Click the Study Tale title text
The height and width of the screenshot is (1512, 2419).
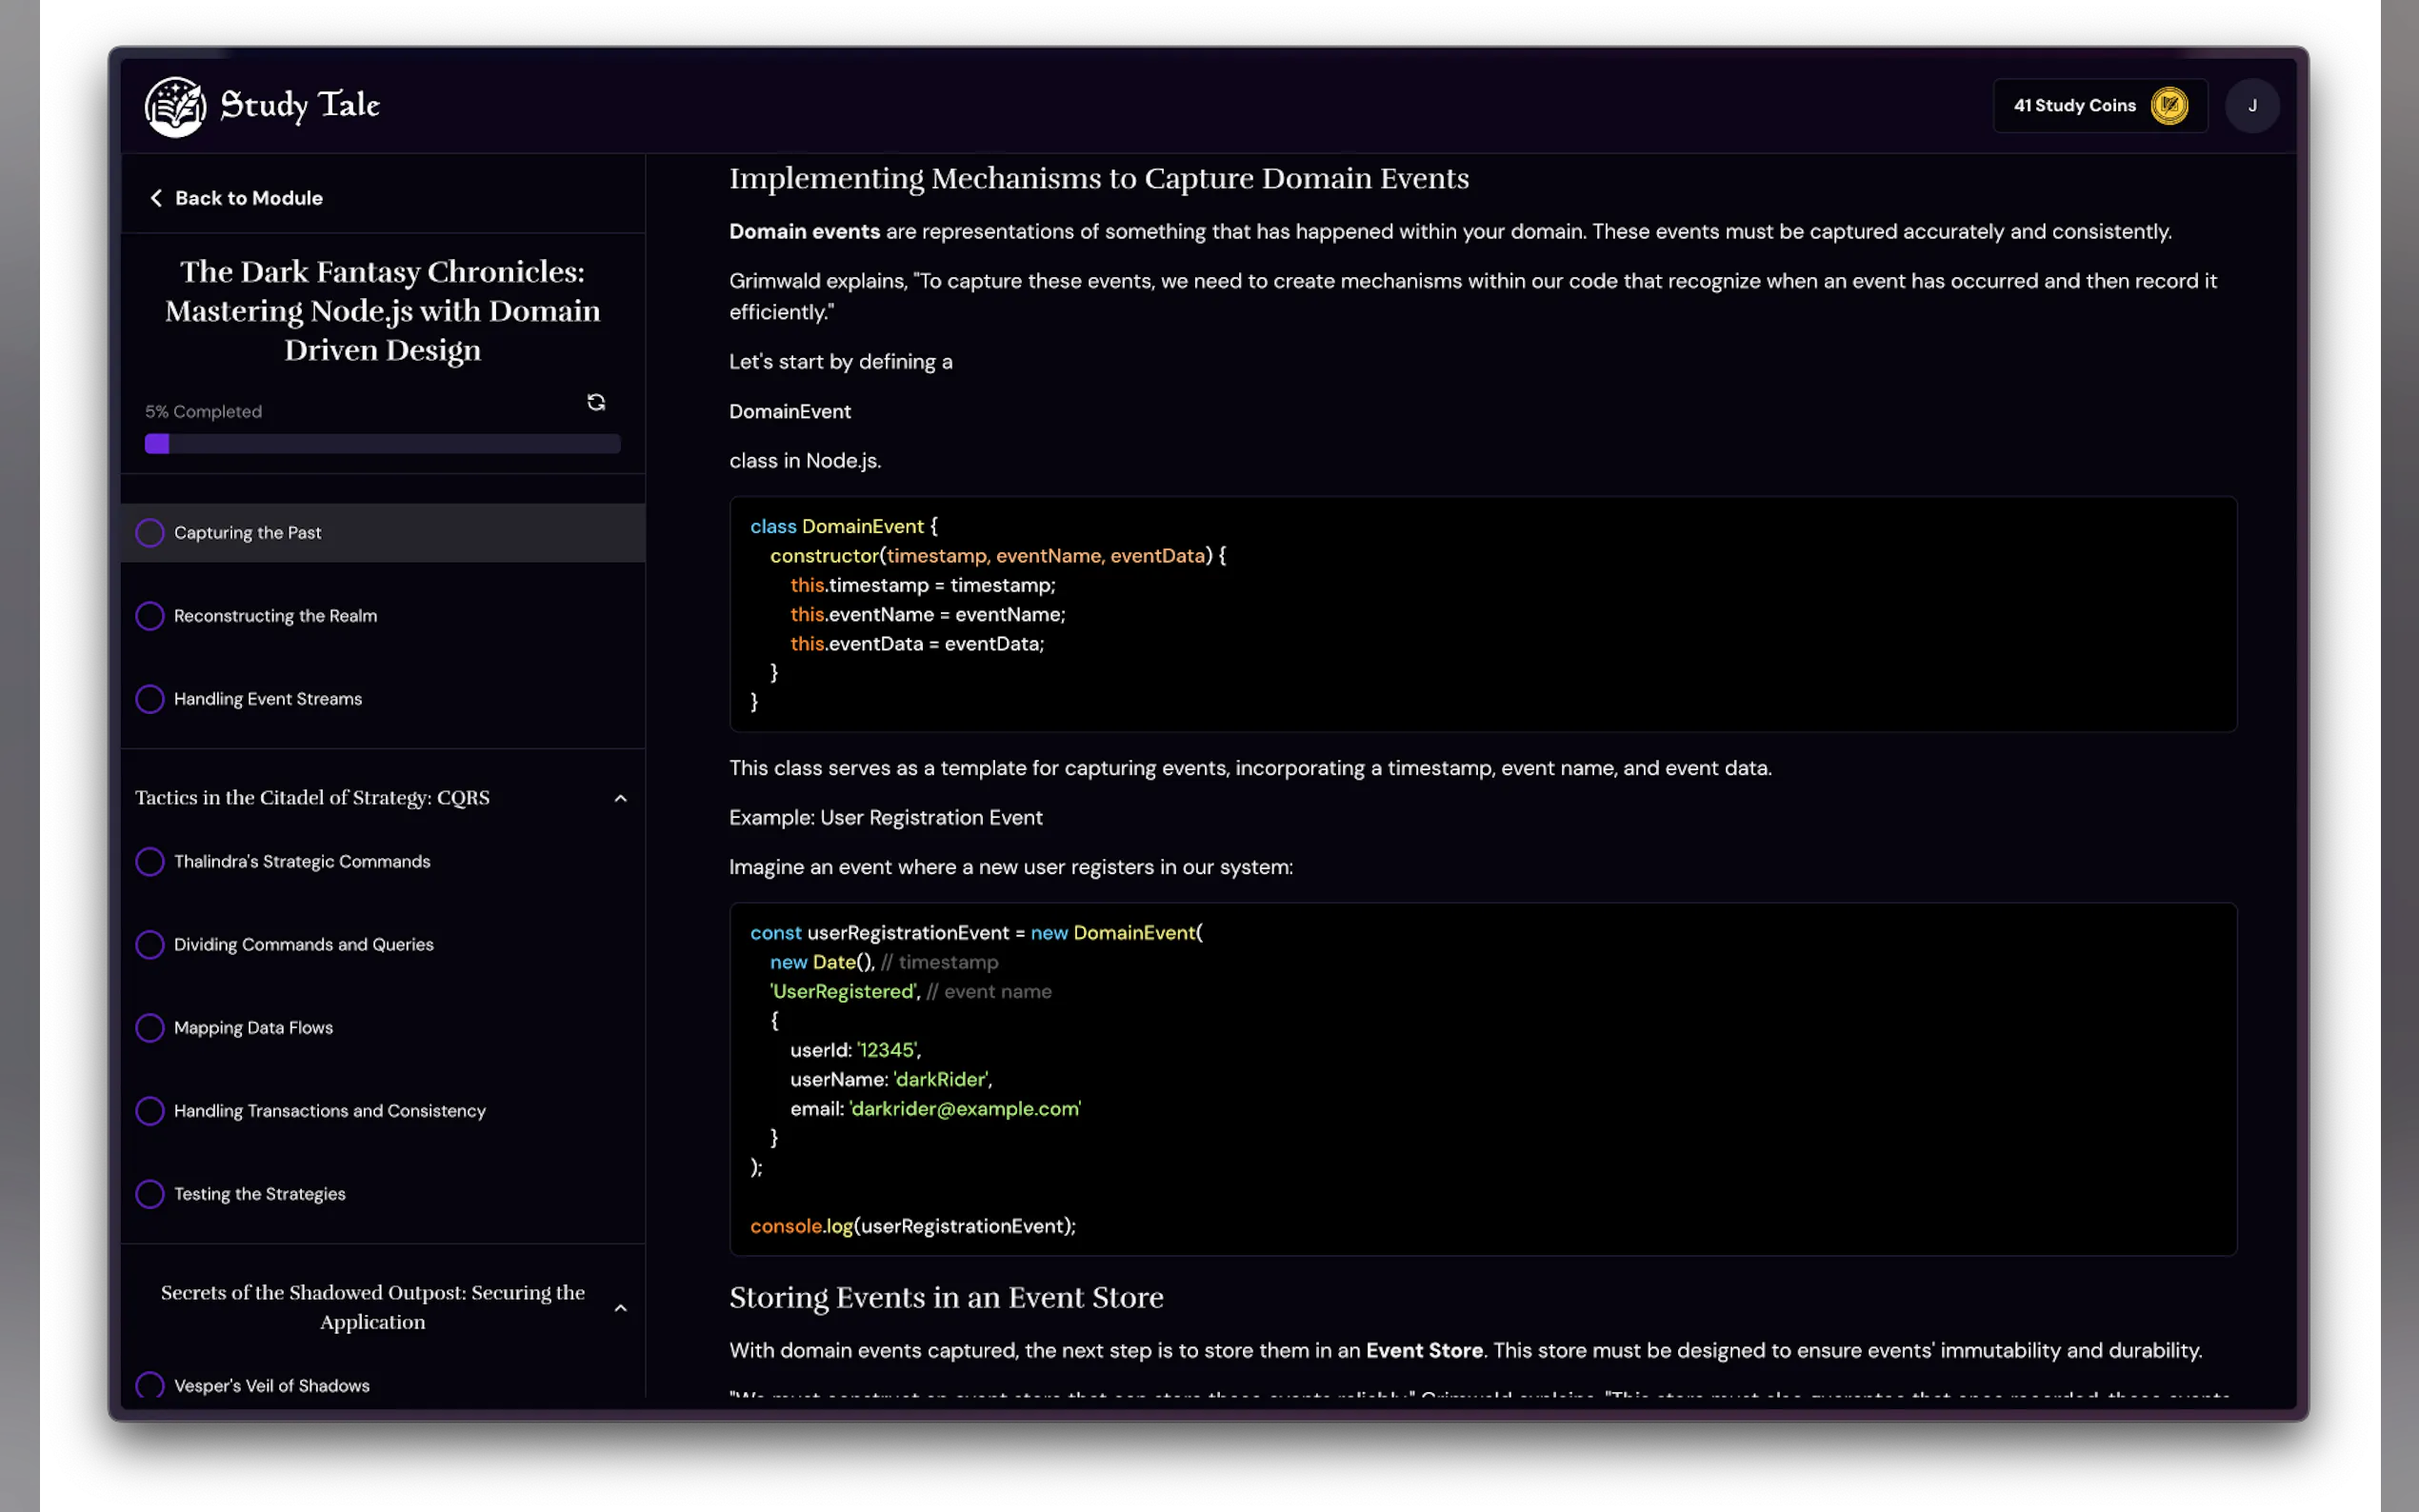point(299,105)
